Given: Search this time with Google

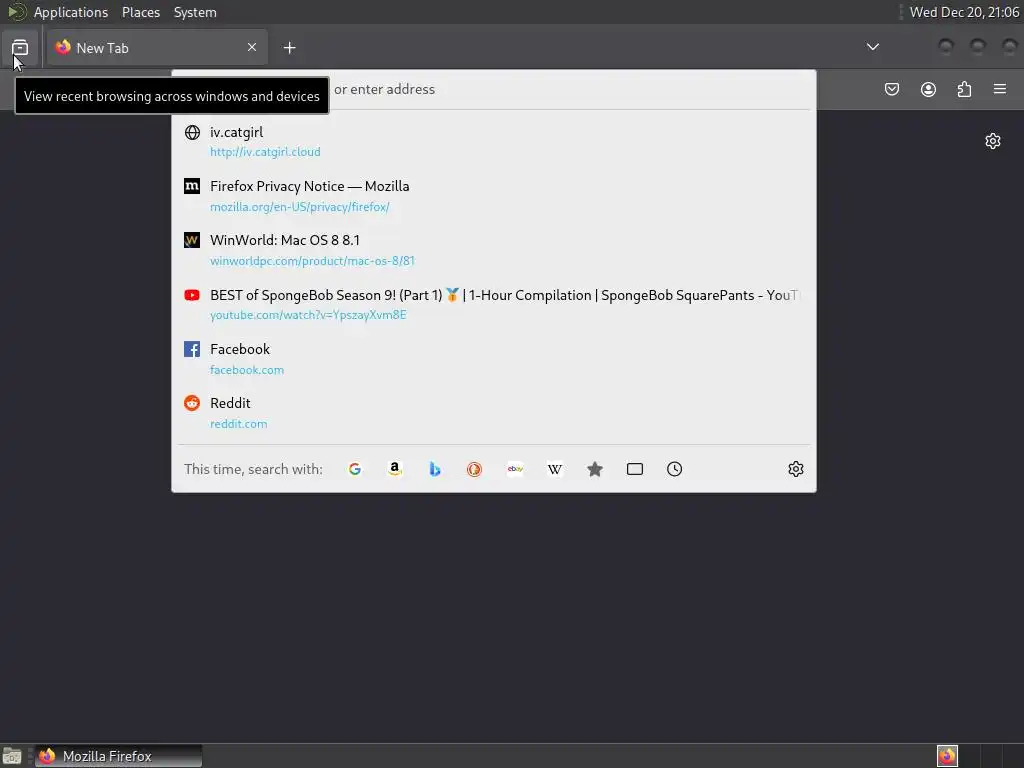Looking at the screenshot, I should point(355,469).
